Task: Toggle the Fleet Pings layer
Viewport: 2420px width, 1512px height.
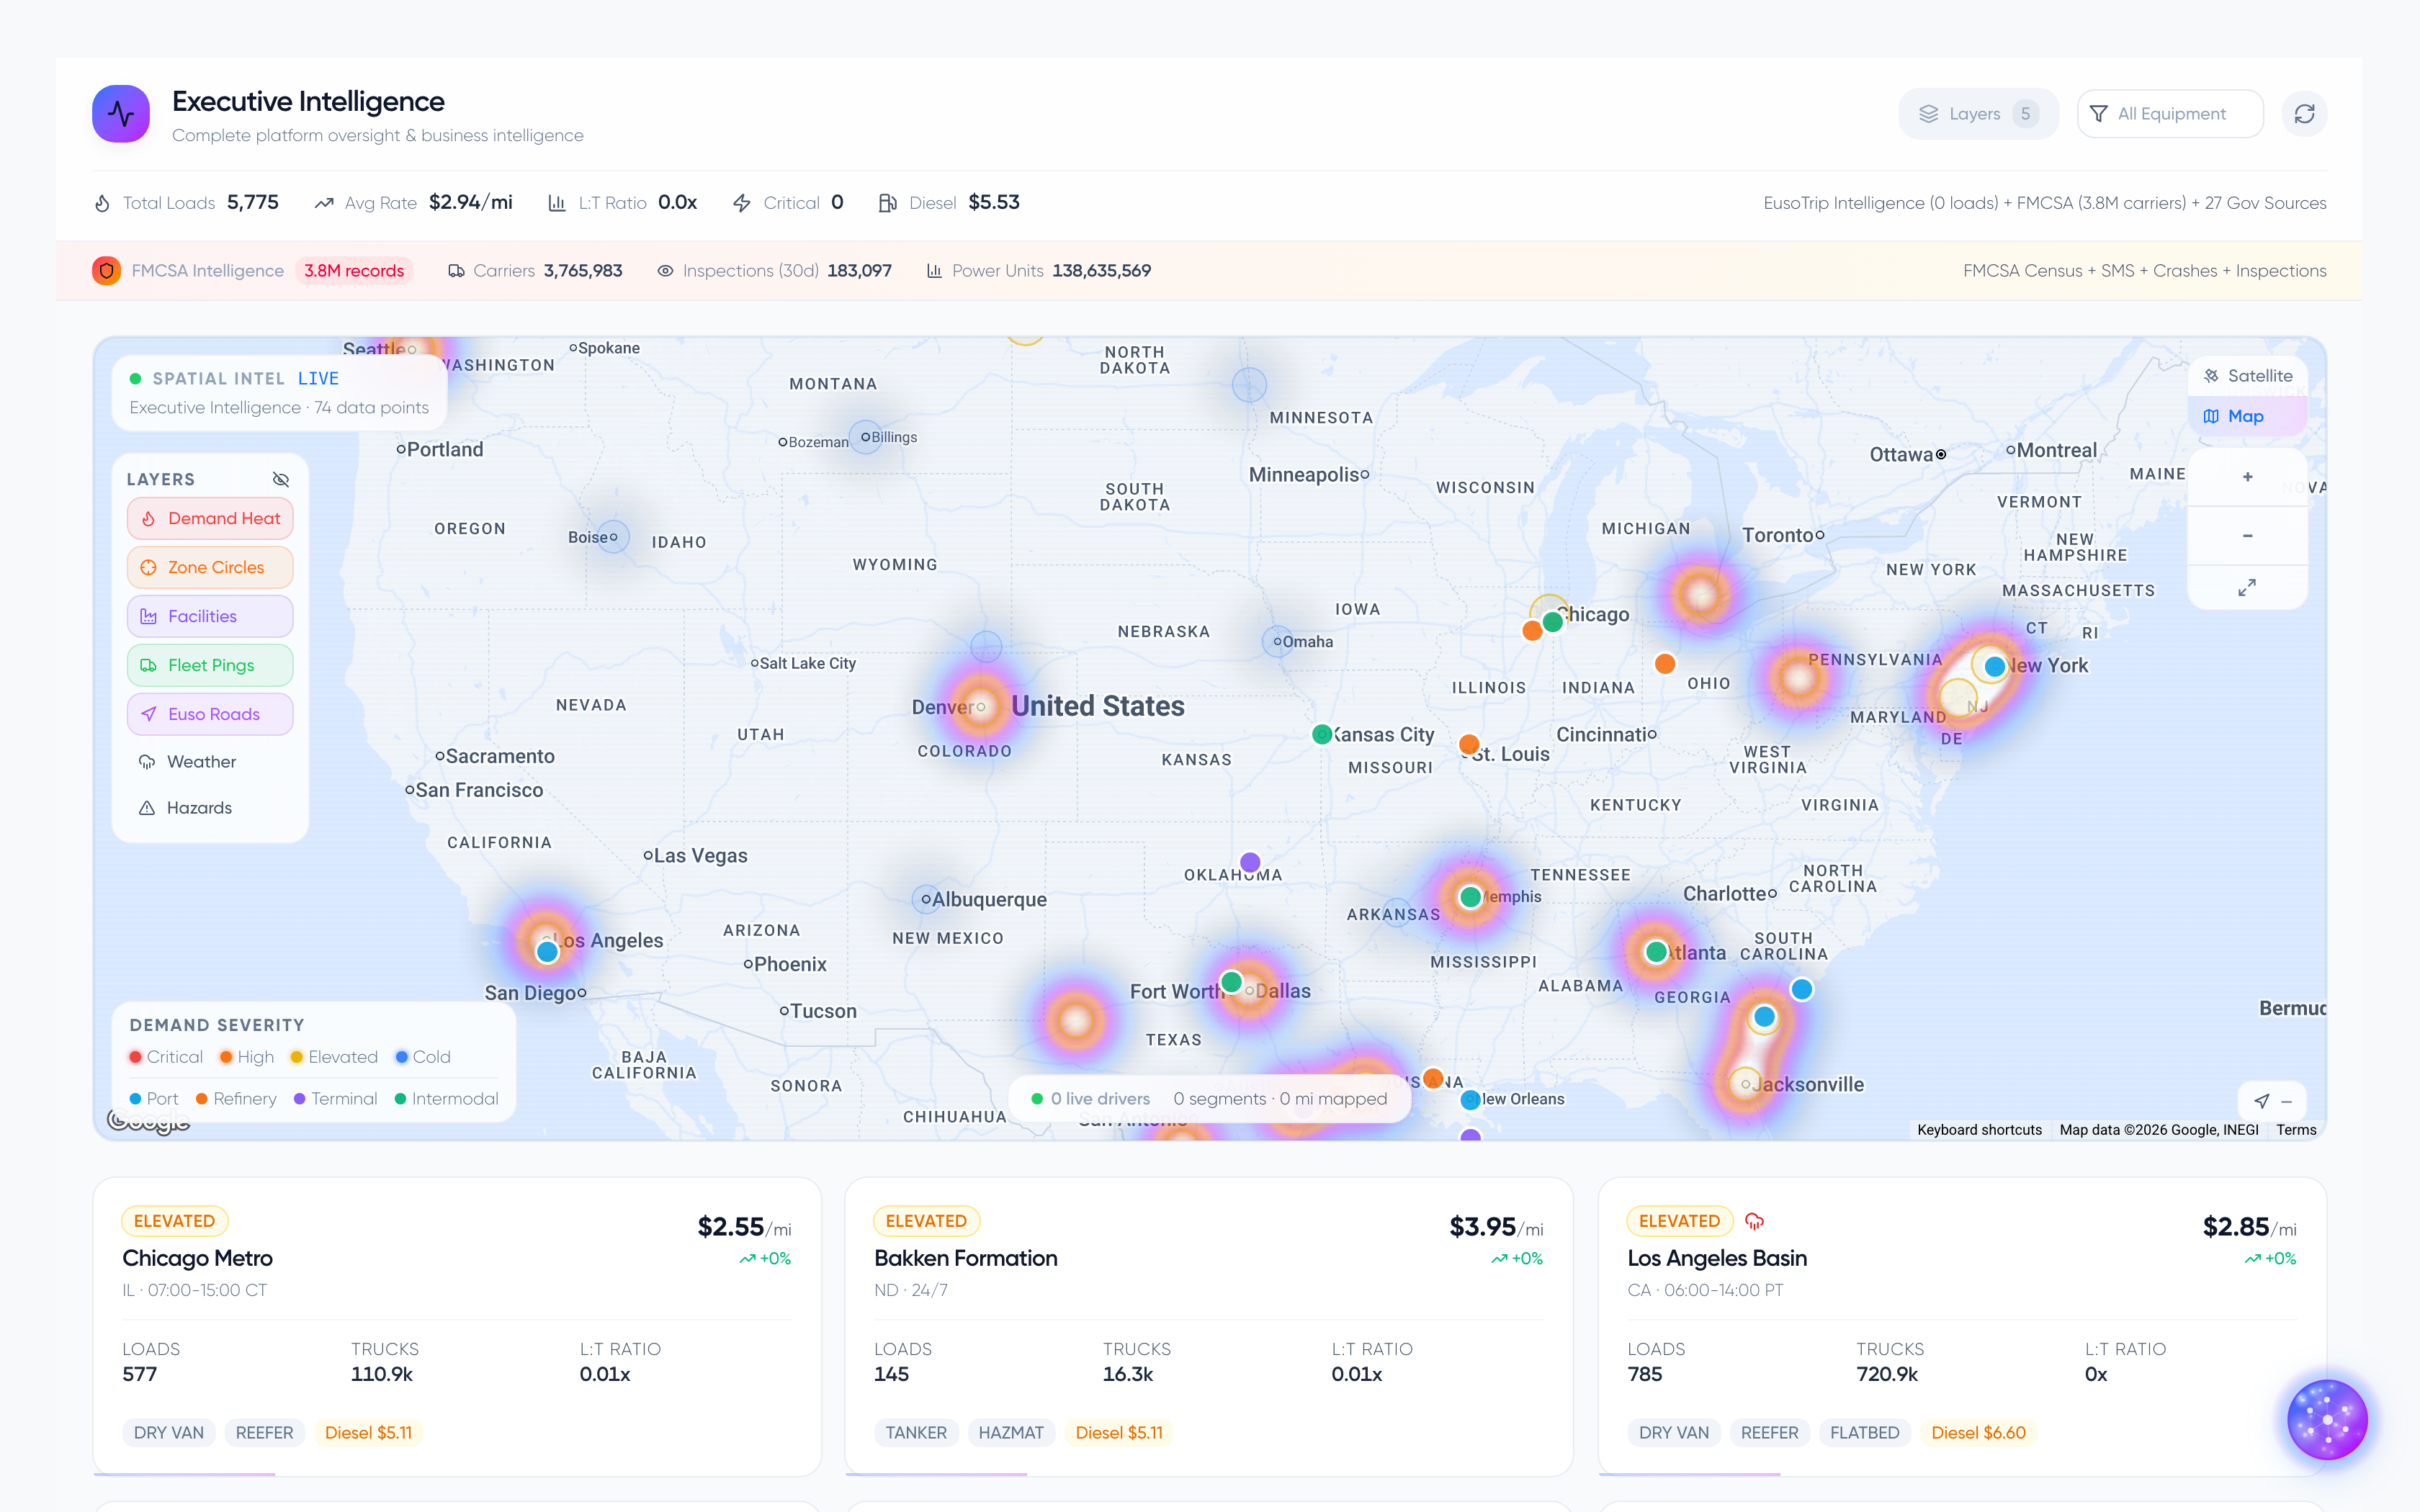Action: [210, 665]
